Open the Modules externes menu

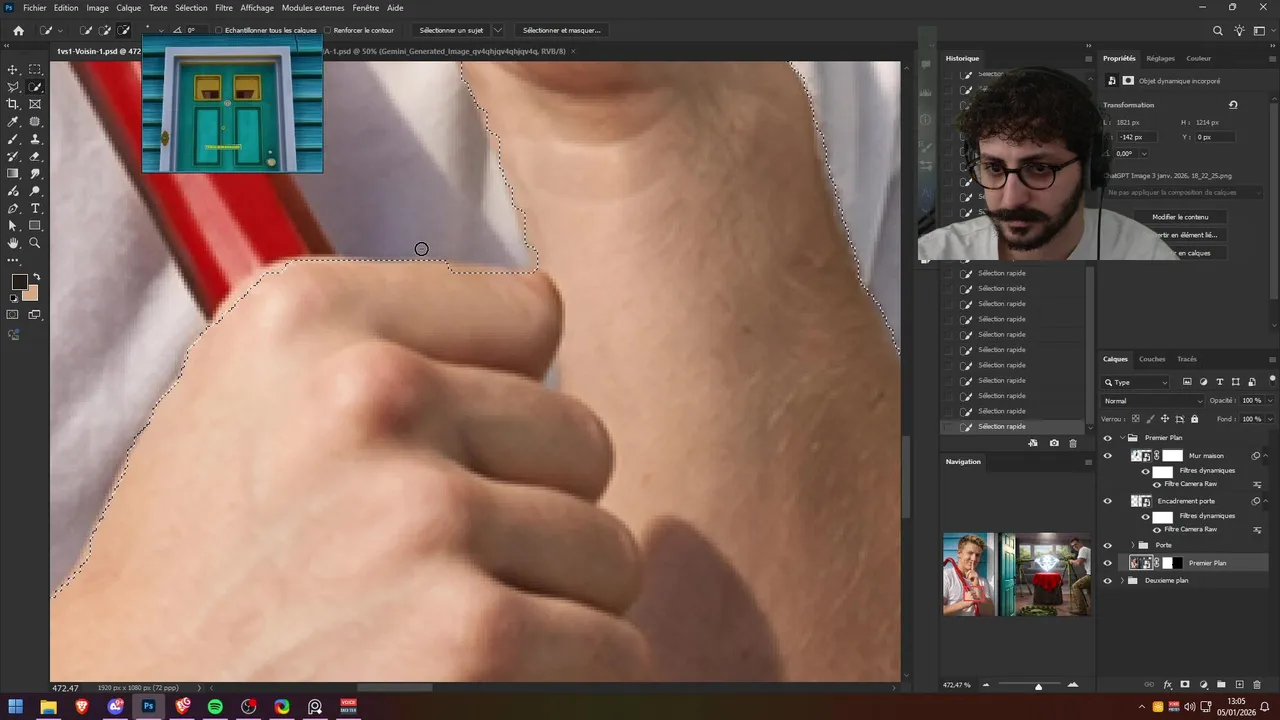coord(313,8)
